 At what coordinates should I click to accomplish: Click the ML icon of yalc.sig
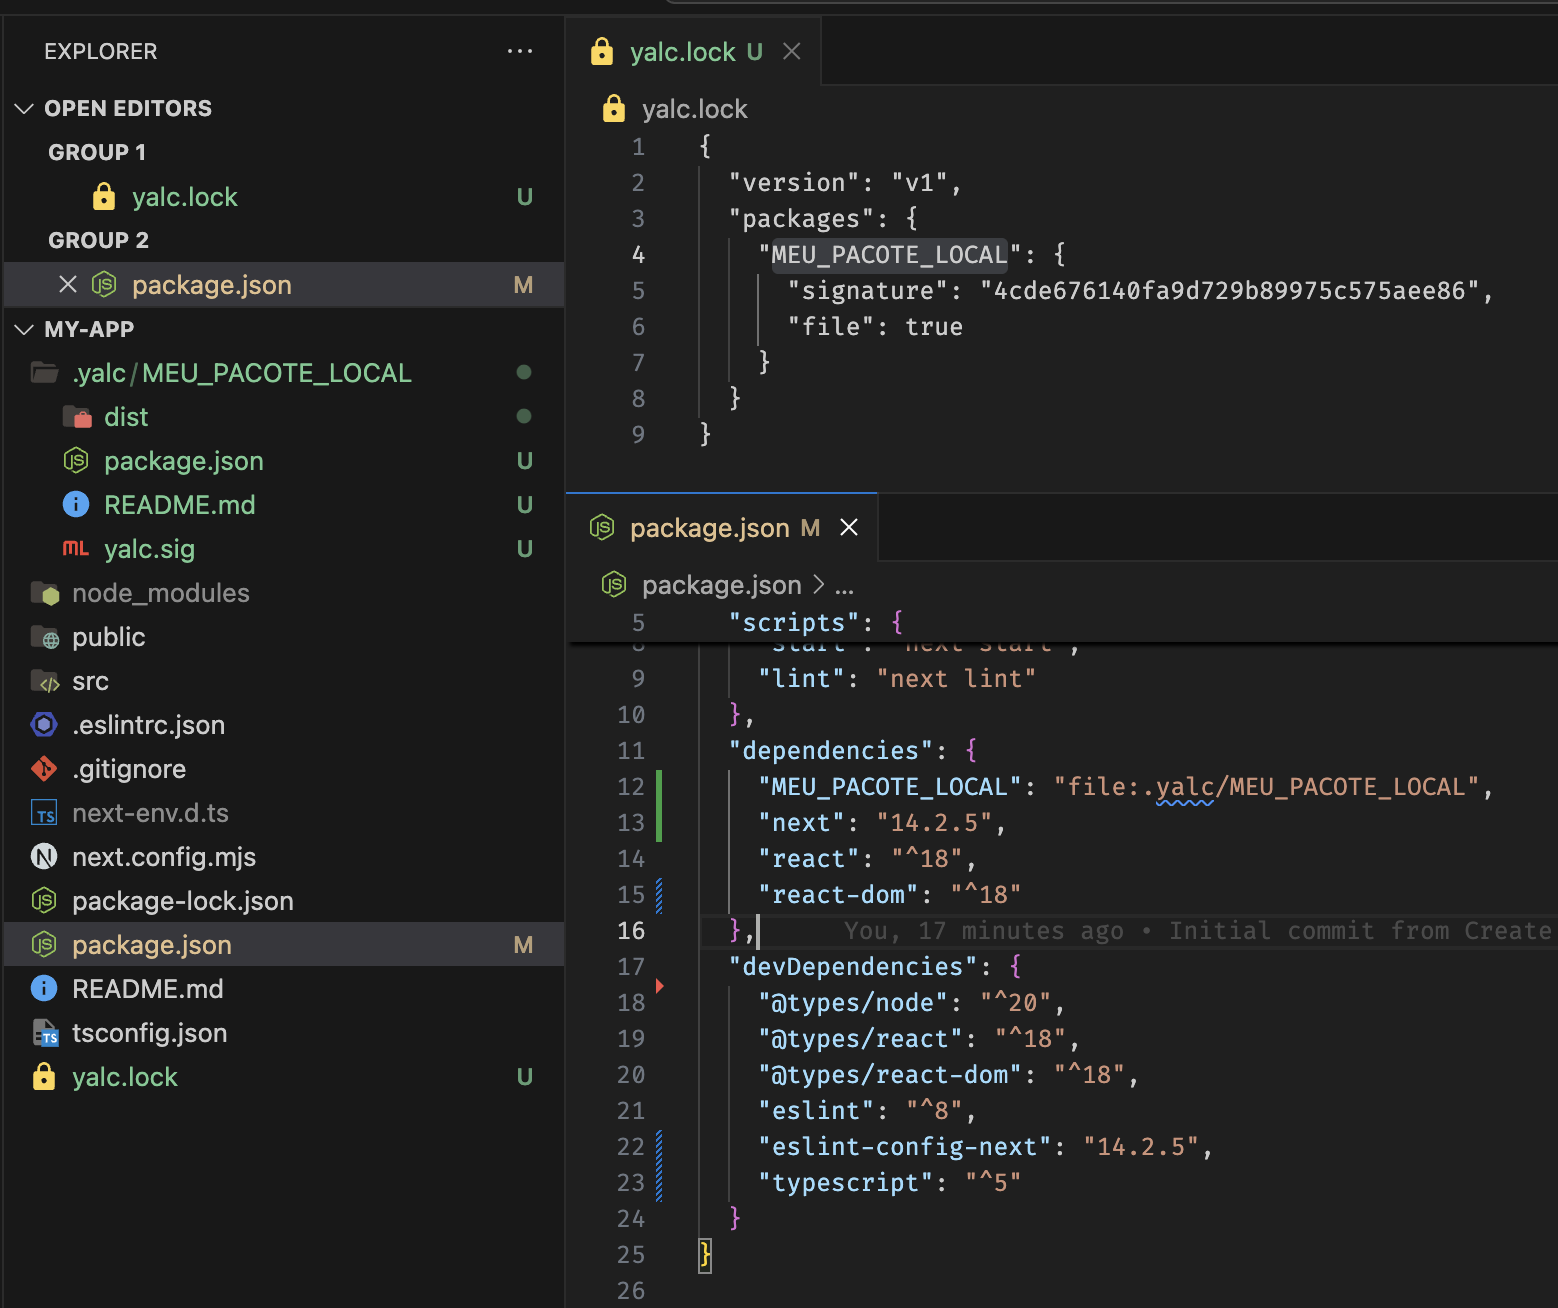(76, 548)
